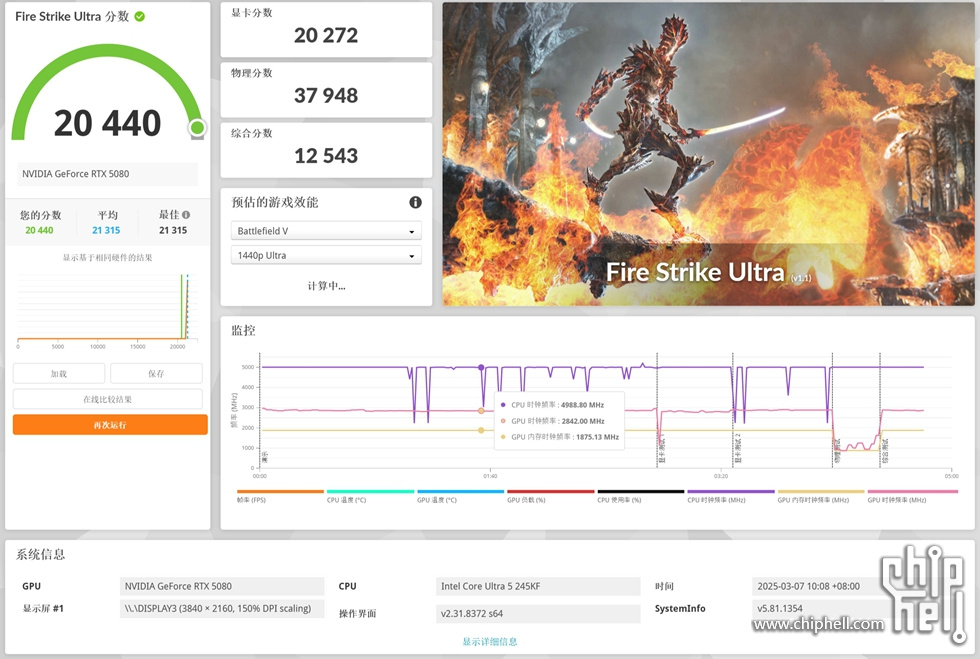This screenshot has height=659, width=980.
Task: Select the GPU field in 系统信息
Action: point(222,586)
